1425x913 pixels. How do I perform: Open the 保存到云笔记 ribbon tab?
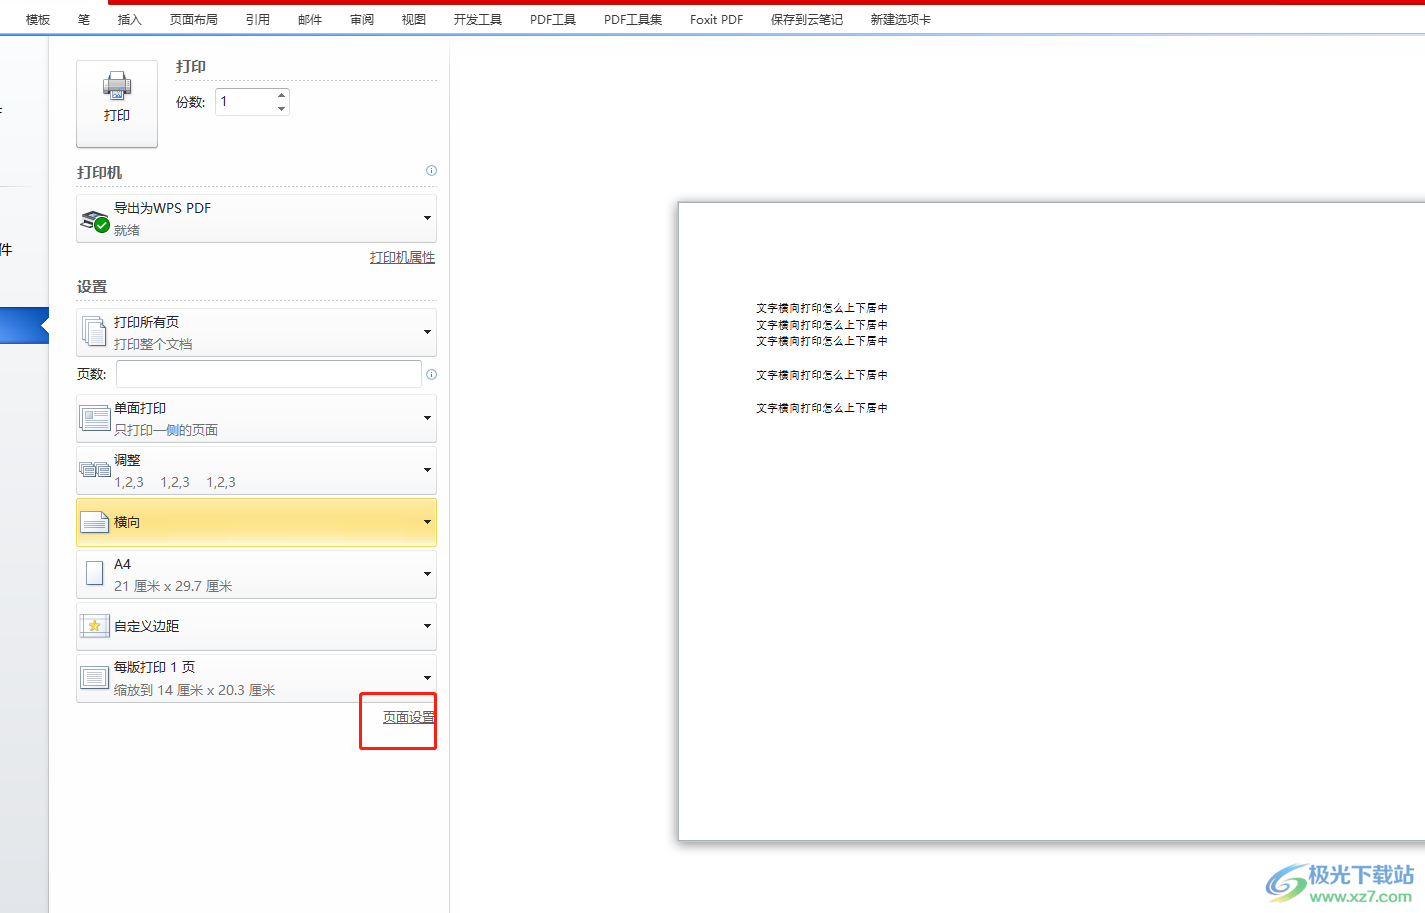807,20
